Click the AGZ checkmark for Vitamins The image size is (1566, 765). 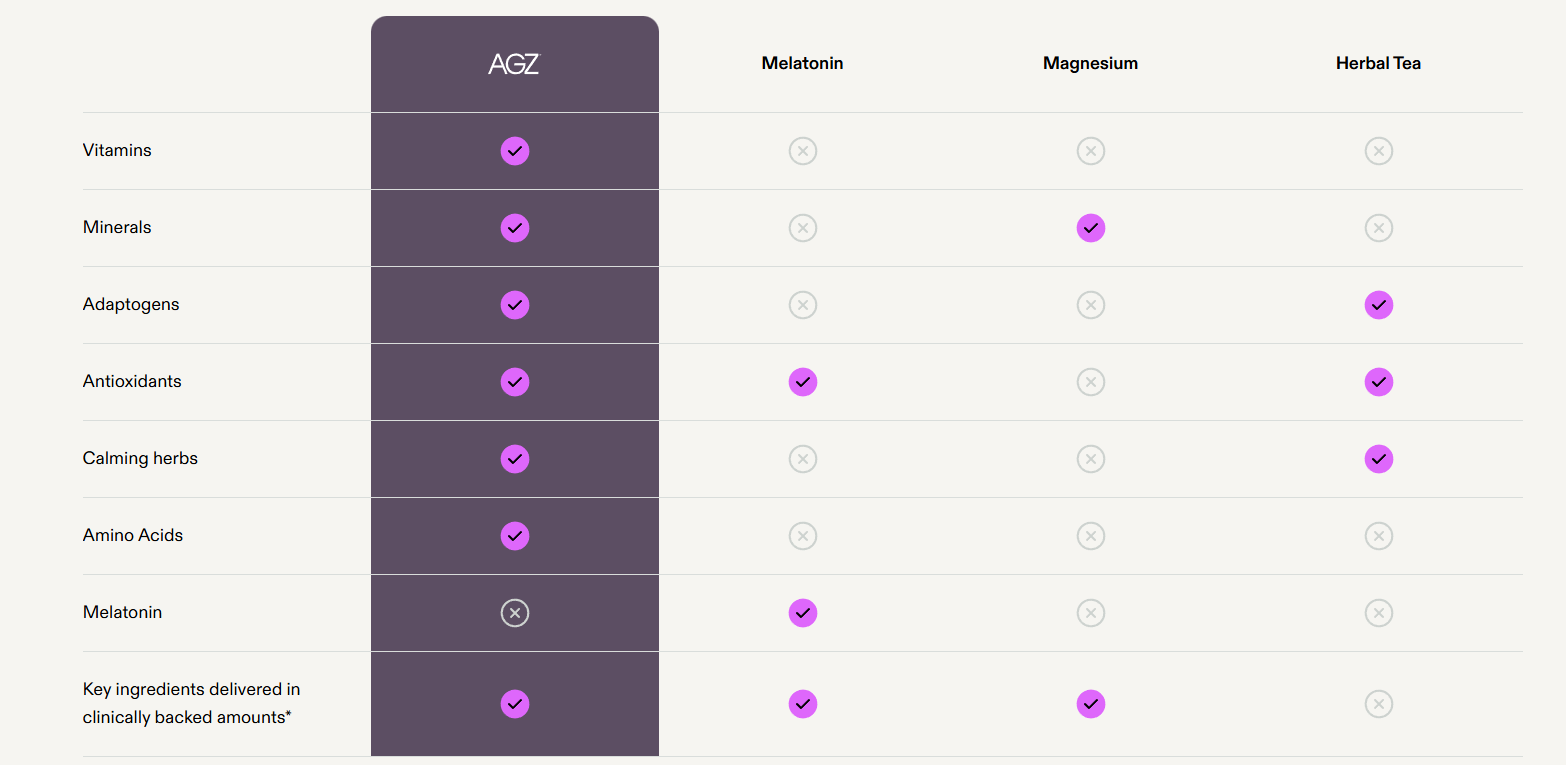click(x=515, y=151)
